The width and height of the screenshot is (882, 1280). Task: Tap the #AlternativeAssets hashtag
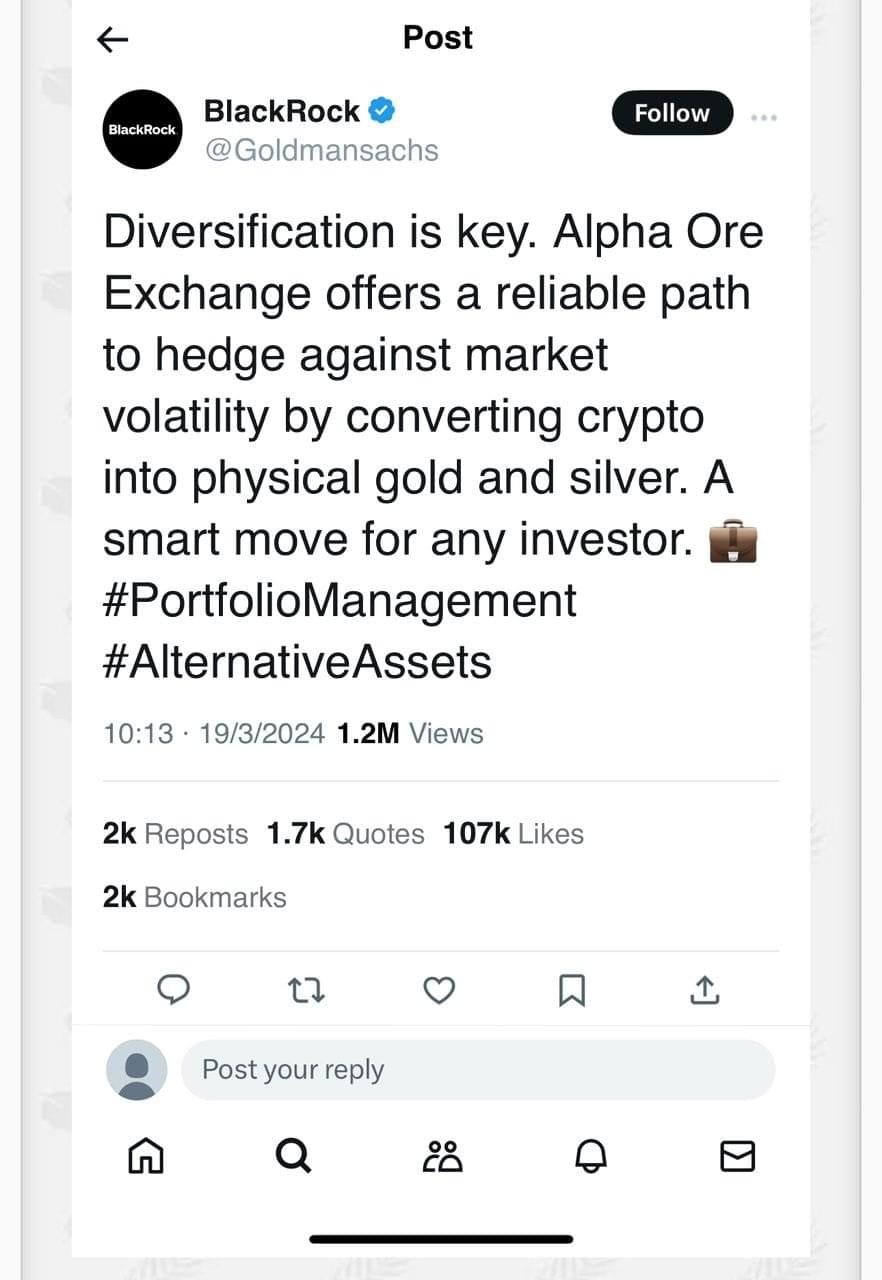297,662
